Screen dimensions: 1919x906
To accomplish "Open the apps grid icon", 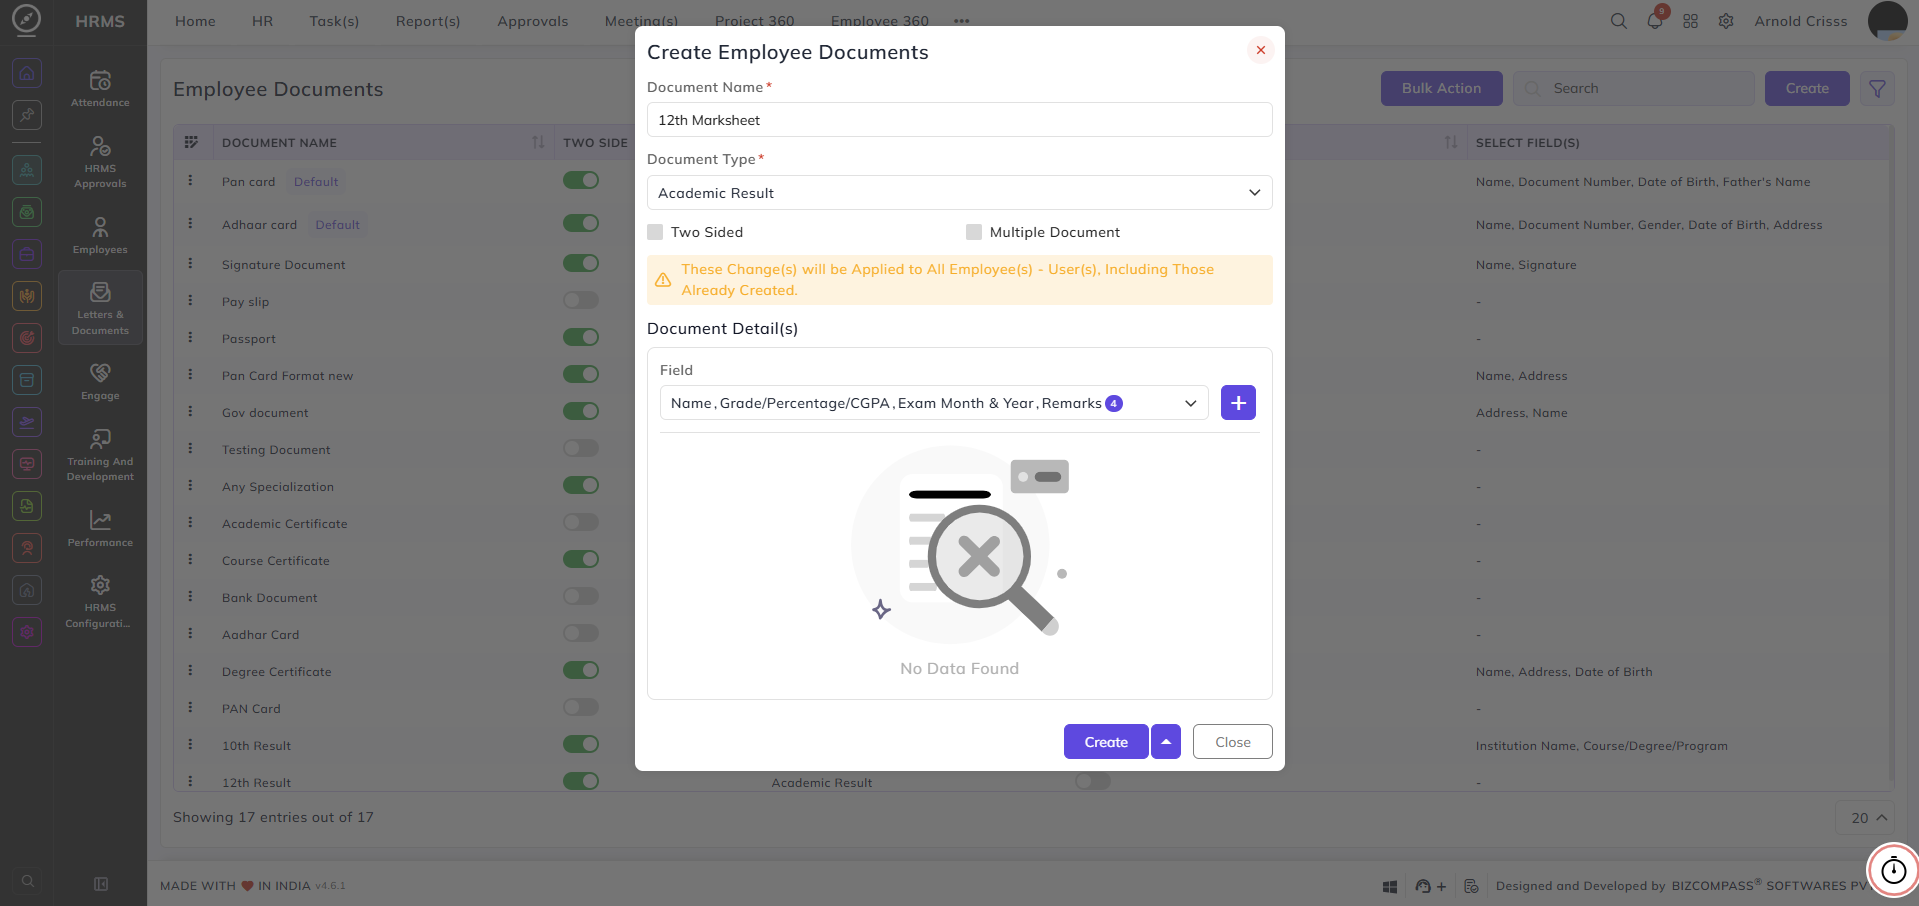I will tap(1690, 21).
